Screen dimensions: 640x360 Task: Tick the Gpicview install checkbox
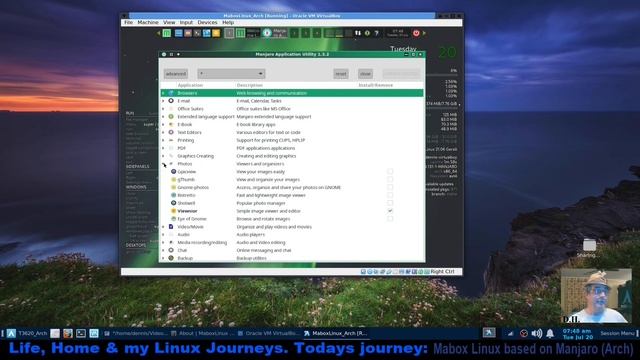pyautogui.click(x=390, y=172)
